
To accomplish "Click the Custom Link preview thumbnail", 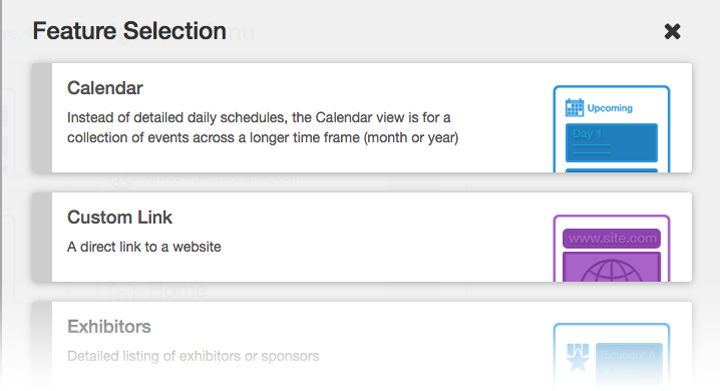I will (x=612, y=248).
